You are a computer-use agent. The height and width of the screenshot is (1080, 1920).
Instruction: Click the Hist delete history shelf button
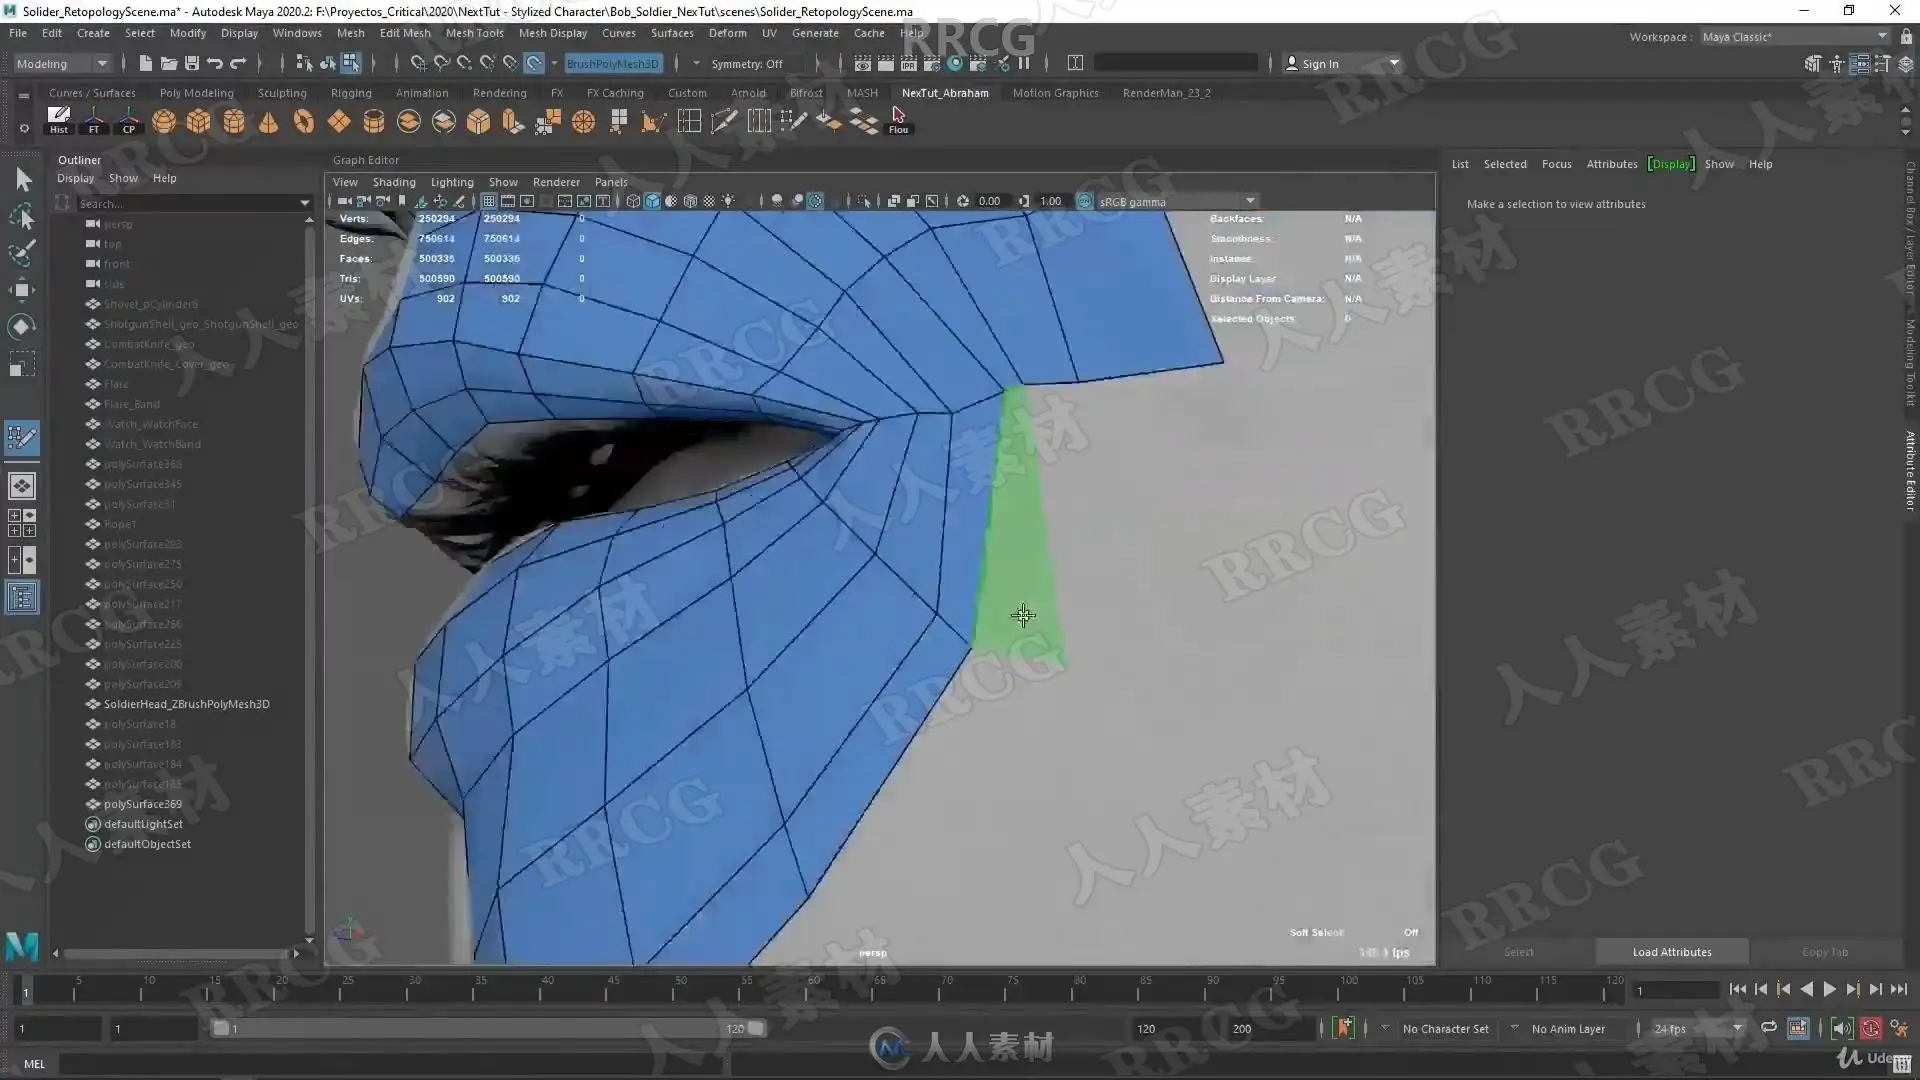tap(59, 120)
